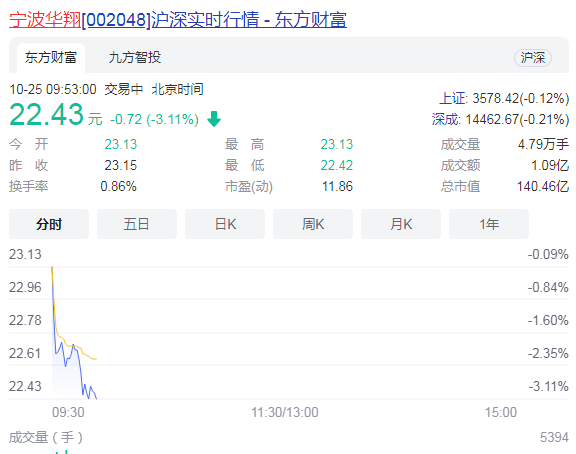Viewport: 576px width, 454px height.
Task: Click the 市盈(动) value 11.86
Action: coord(337,186)
